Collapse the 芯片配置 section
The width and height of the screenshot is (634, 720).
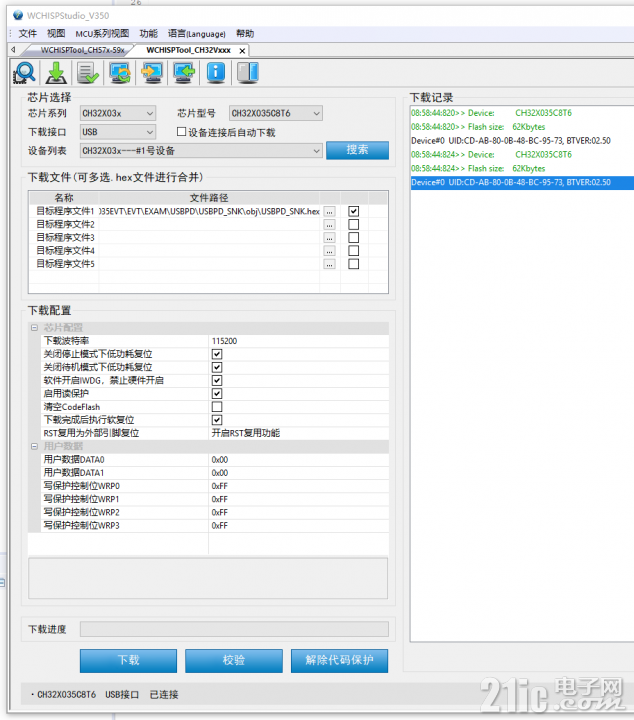pos(34,328)
